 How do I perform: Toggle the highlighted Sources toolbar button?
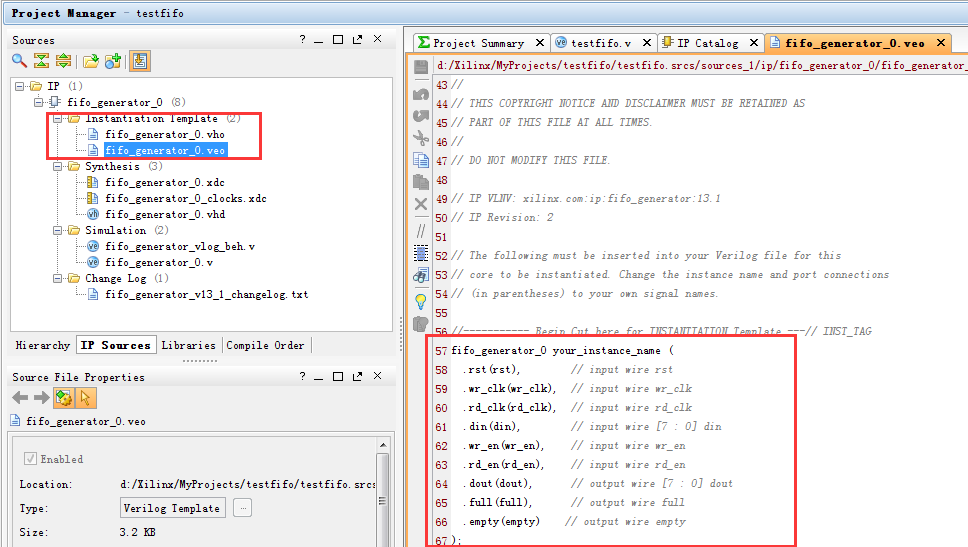pos(140,61)
